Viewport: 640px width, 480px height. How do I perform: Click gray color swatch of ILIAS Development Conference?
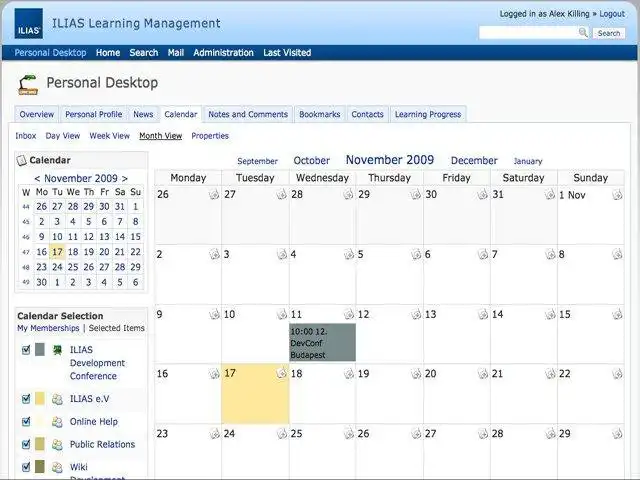[x=40, y=350]
